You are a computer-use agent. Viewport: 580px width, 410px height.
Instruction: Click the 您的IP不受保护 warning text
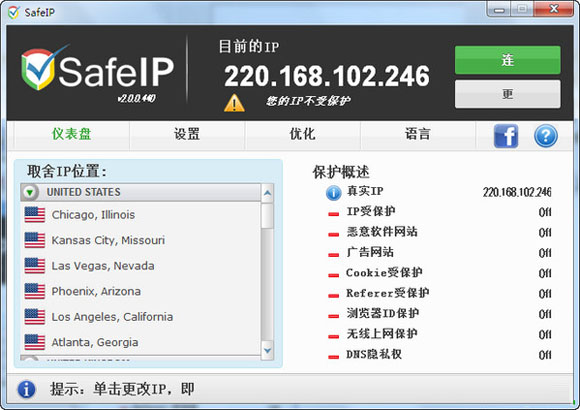pyautogui.click(x=308, y=101)
